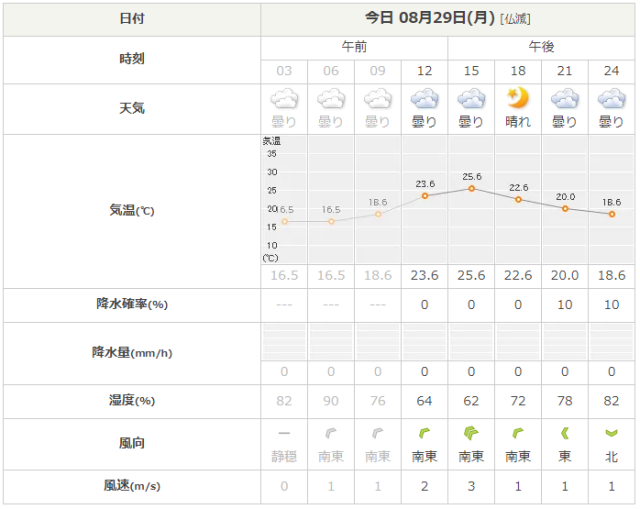Viewport: 640px width, 509px height.
Task: Click the humidity value 72
Action: [518, 401]
